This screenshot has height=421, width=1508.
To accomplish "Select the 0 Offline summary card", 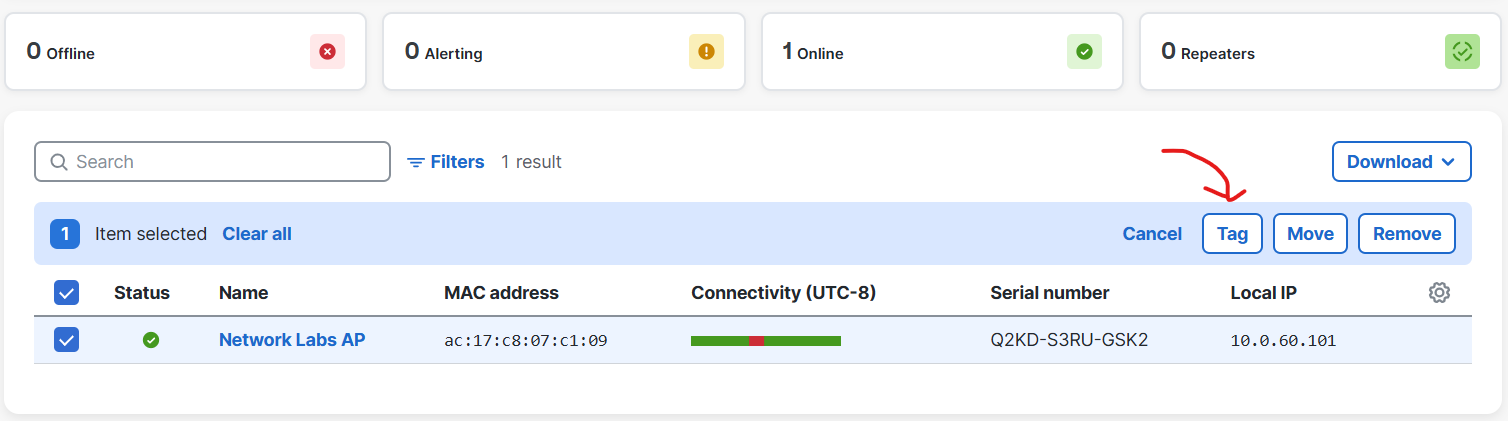I will (x=186, y=51).
